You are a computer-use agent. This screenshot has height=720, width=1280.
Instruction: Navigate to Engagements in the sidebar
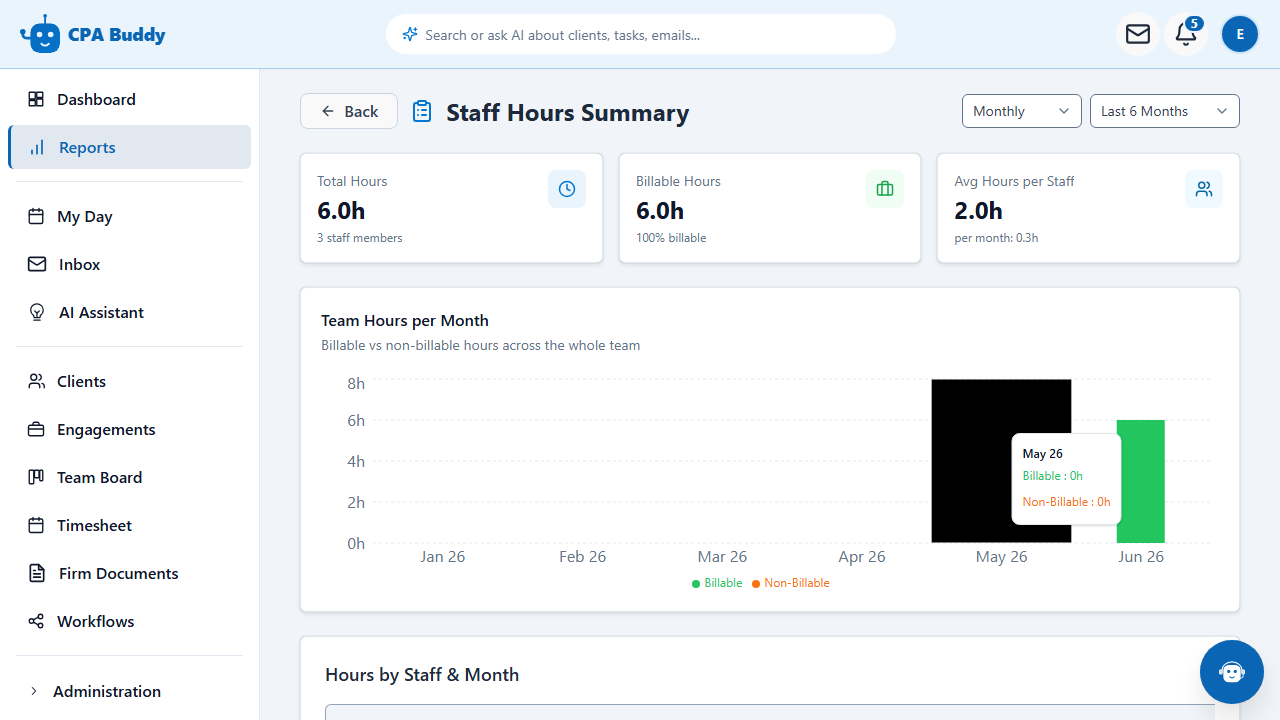click(x=129, y=429)
